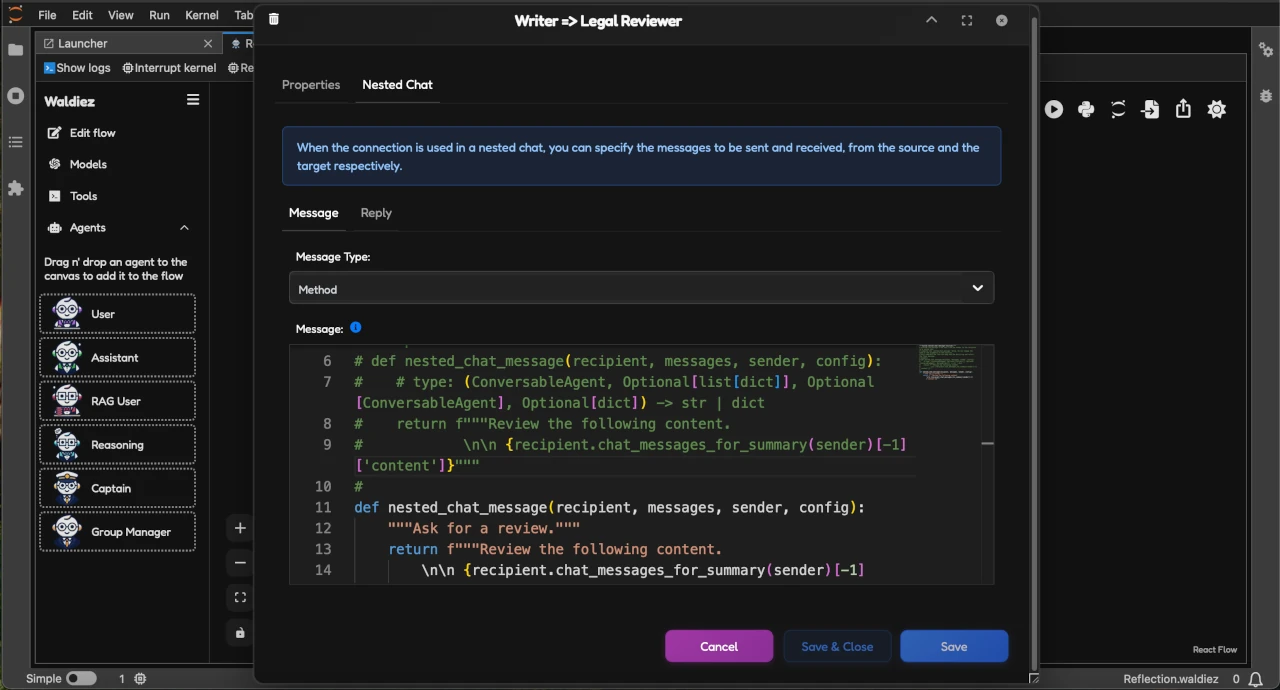Screen dimensions: 1280x690
Task: Export the flow with the share icon
Action: [1183, 109]
